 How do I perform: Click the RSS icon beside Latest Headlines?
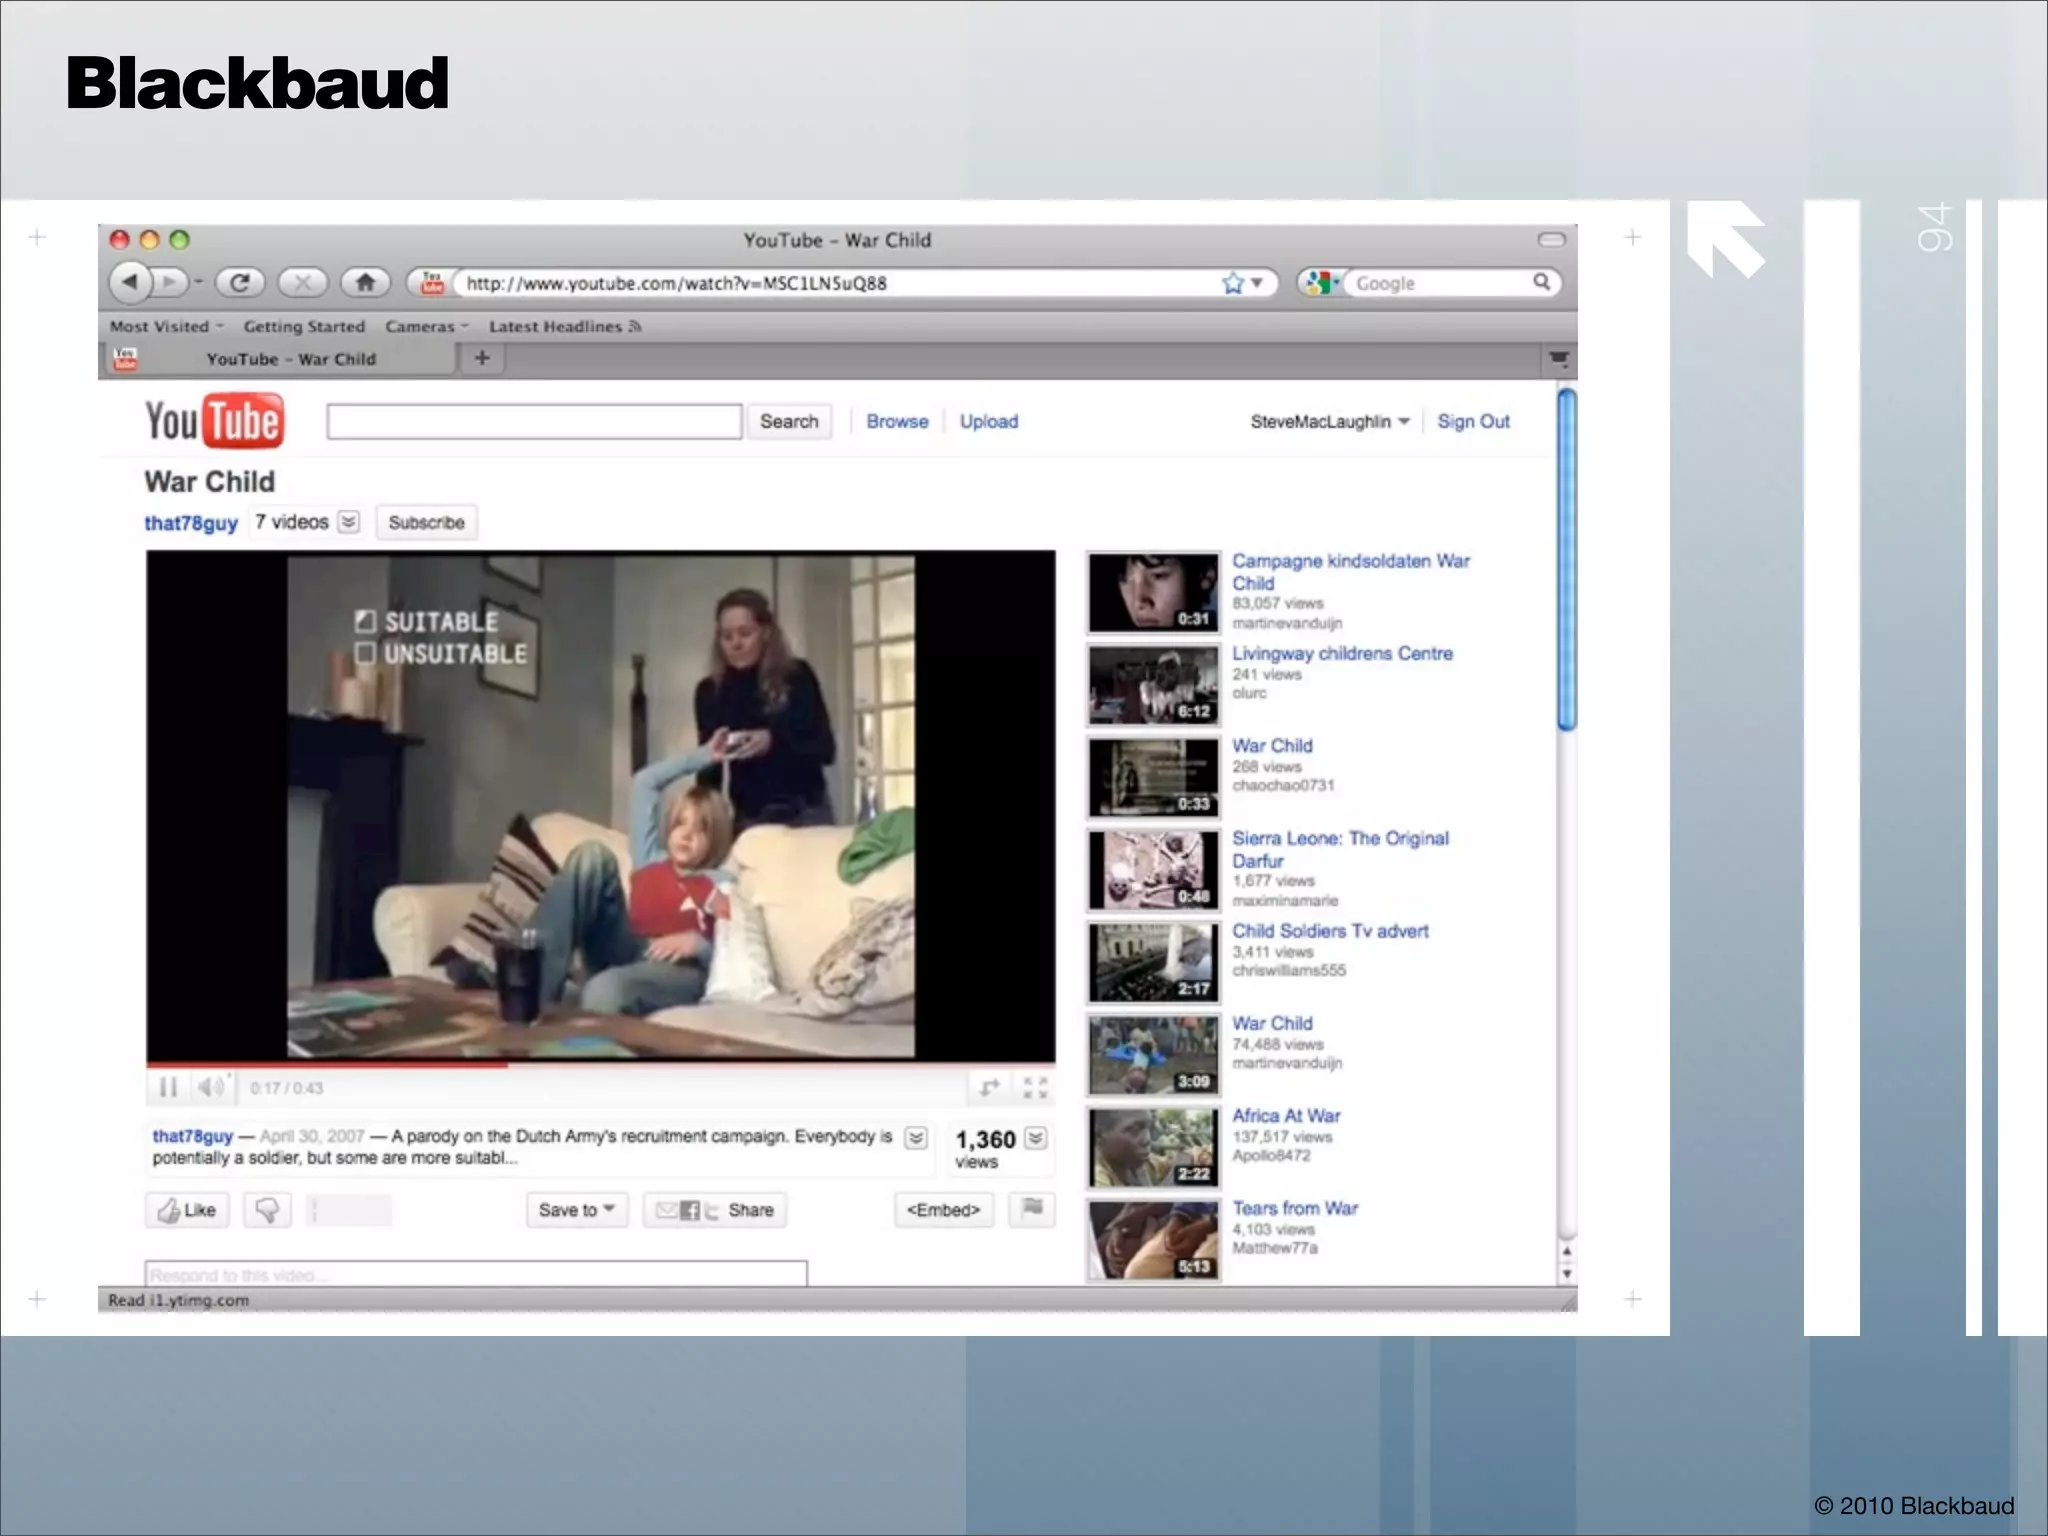(x=635, y=326)
